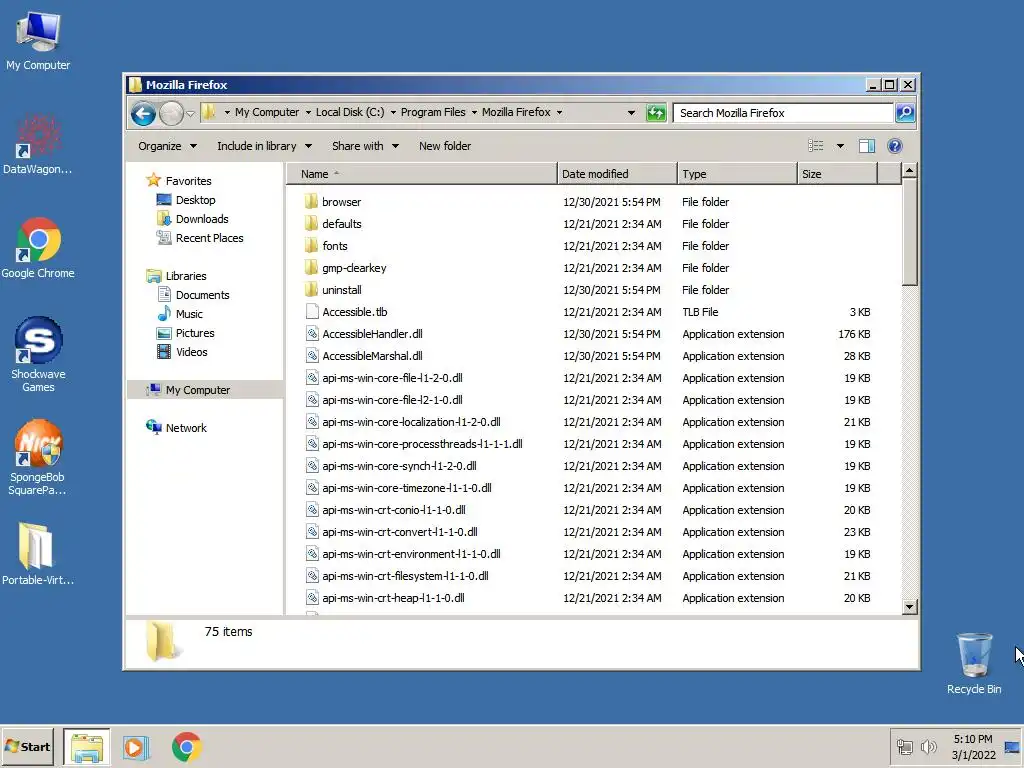The height and width of the screenshot is (768, 1024).
Task: Click the search magnifier icon
Action: click(904, 113)
